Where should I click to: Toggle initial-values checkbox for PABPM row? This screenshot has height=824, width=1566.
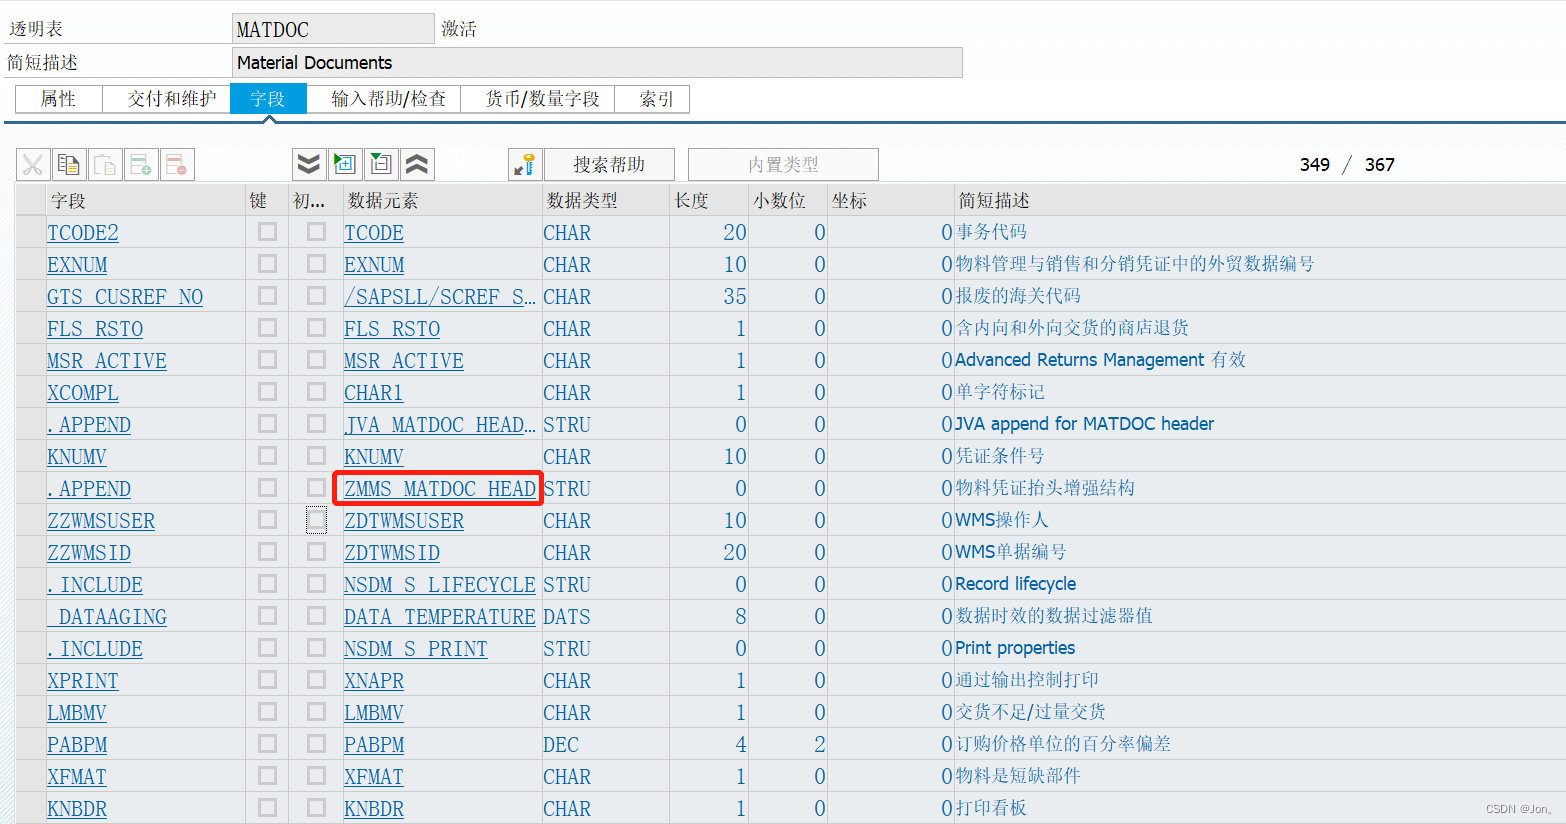pos(316,744)
